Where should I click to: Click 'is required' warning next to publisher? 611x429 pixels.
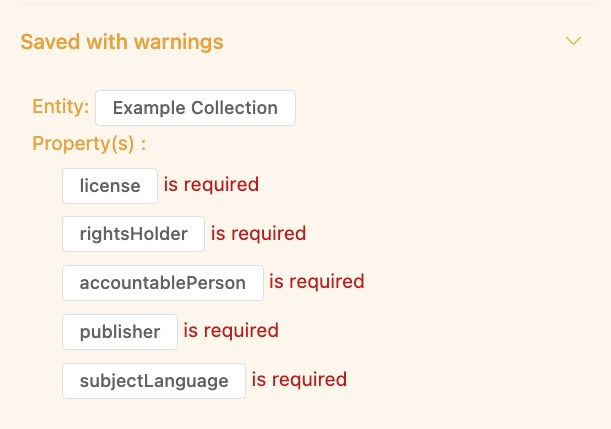pyautogui.click(x=231, y=331)
